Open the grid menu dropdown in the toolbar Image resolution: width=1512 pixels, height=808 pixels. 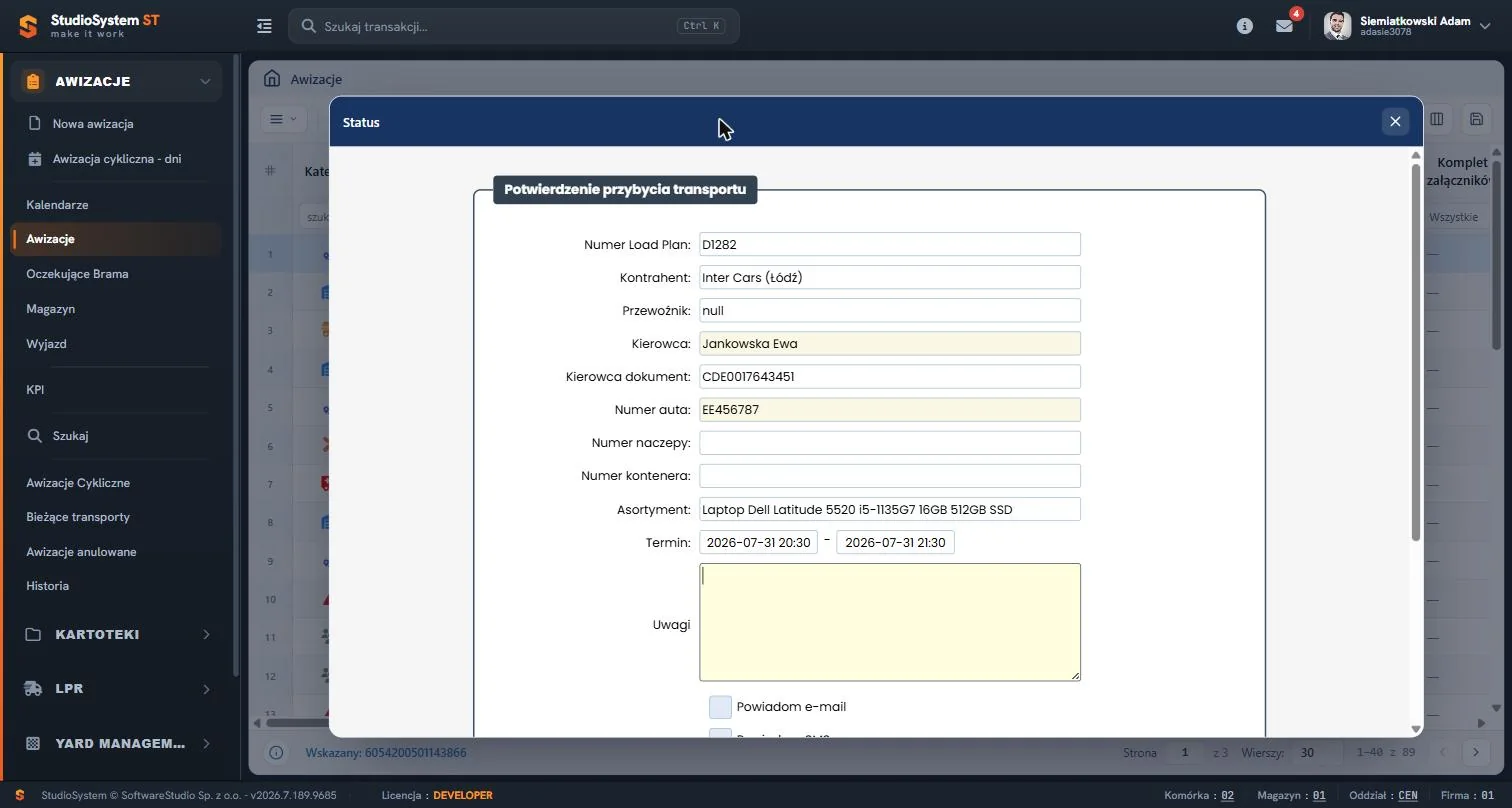(x=284, y=119)
